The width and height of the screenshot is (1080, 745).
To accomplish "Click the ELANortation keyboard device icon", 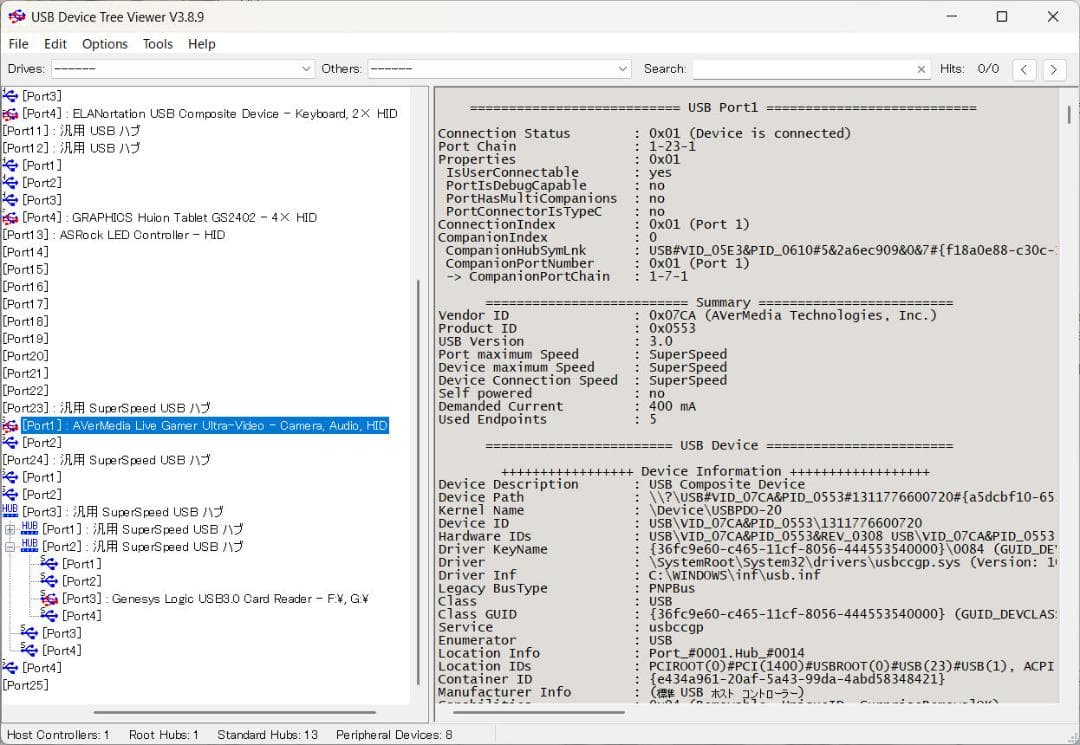I will [x=10, y=114].
